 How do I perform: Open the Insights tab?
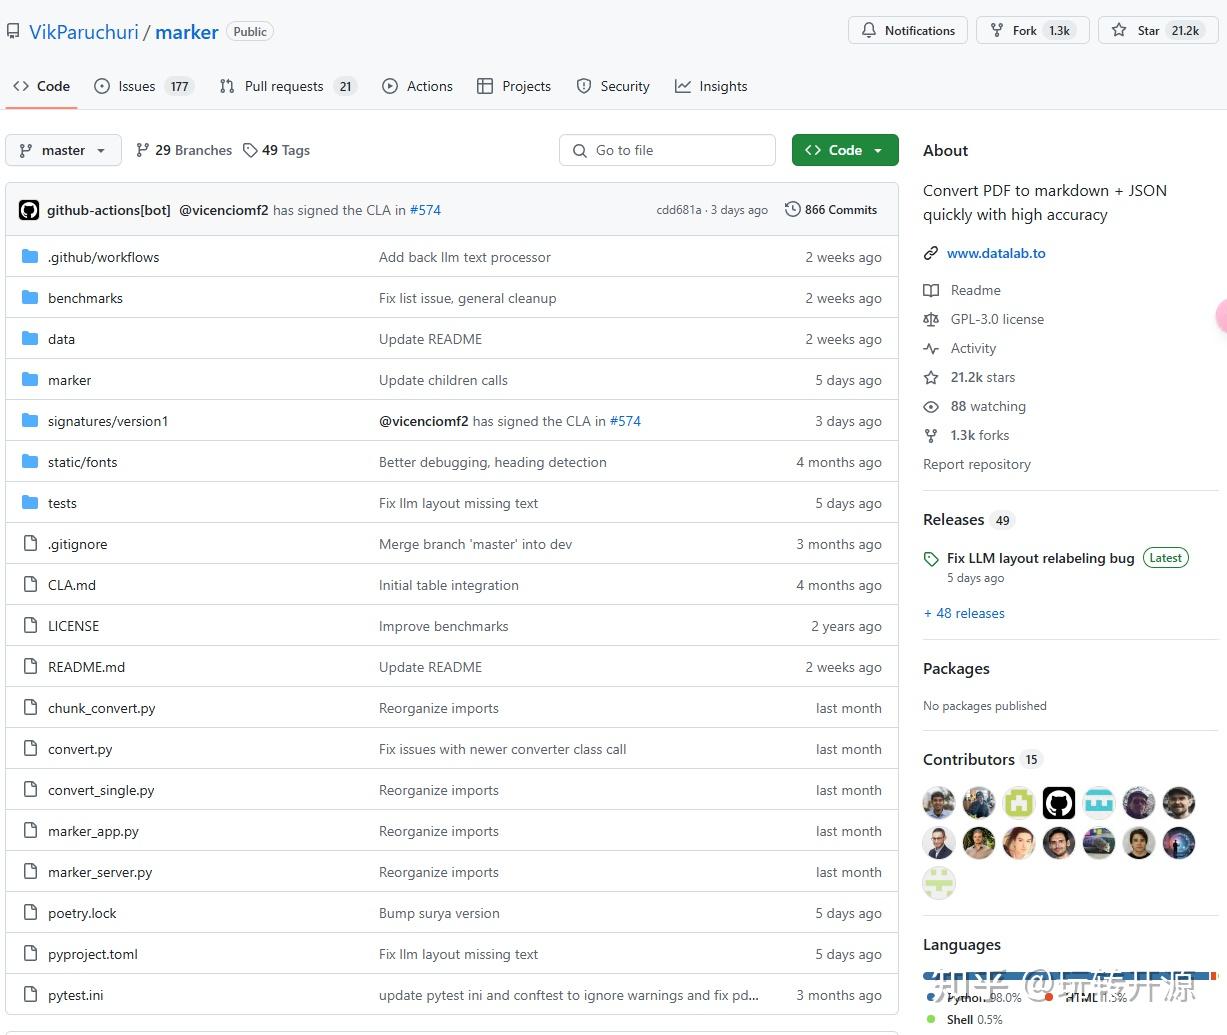[x=711, y=86]
